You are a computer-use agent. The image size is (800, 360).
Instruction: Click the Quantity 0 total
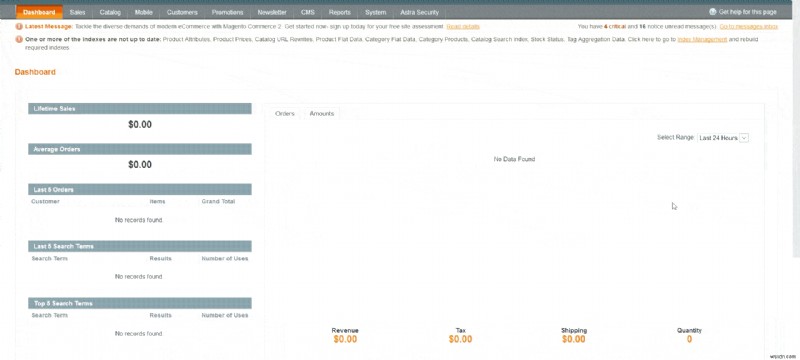689,336
